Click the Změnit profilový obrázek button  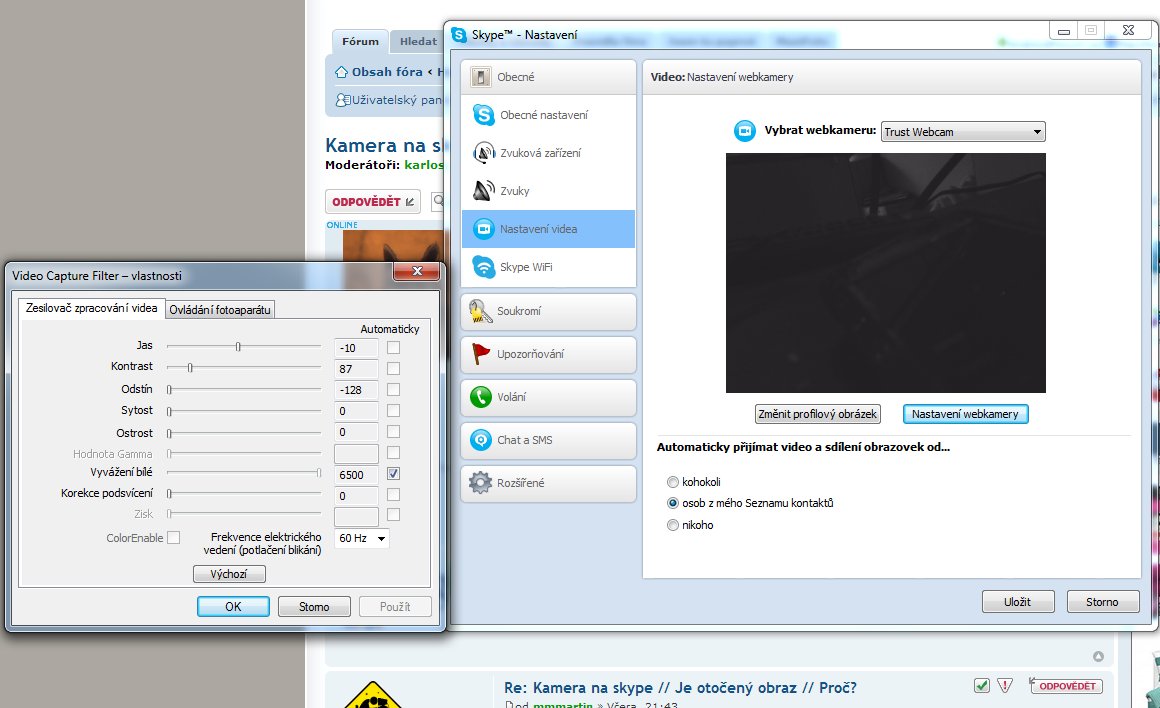point(817,414)
